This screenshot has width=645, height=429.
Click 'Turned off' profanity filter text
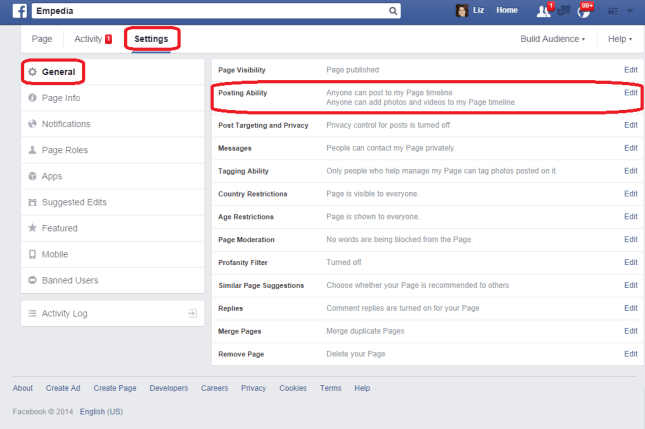pos(343,262)
